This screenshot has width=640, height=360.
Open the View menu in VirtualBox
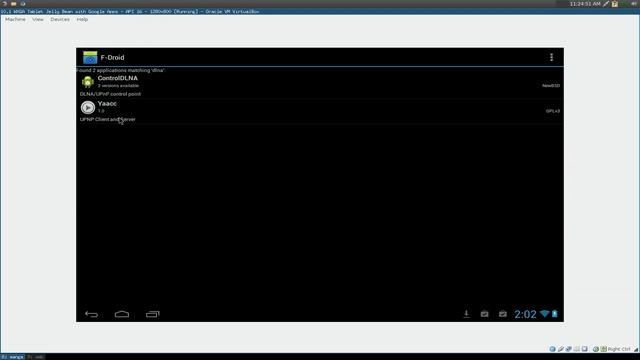[x=38, y=19]
